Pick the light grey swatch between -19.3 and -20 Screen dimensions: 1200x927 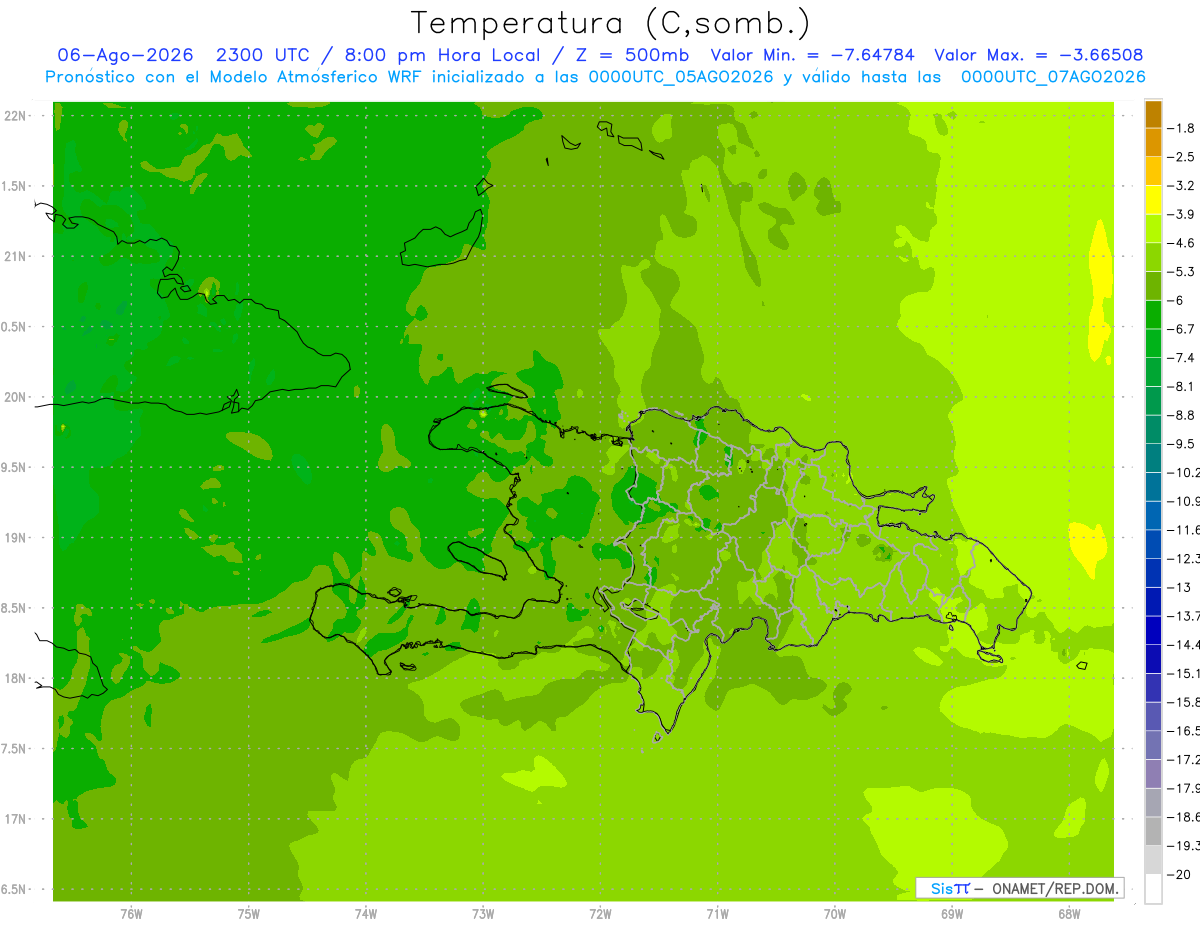(1153, 859)
